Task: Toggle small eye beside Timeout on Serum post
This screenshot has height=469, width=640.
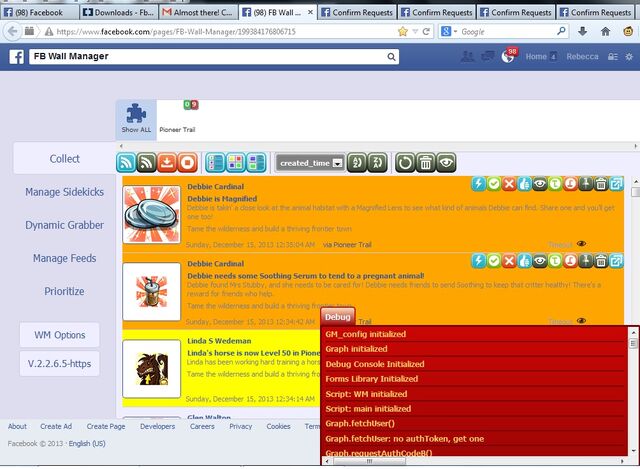Action: [581, 321]
